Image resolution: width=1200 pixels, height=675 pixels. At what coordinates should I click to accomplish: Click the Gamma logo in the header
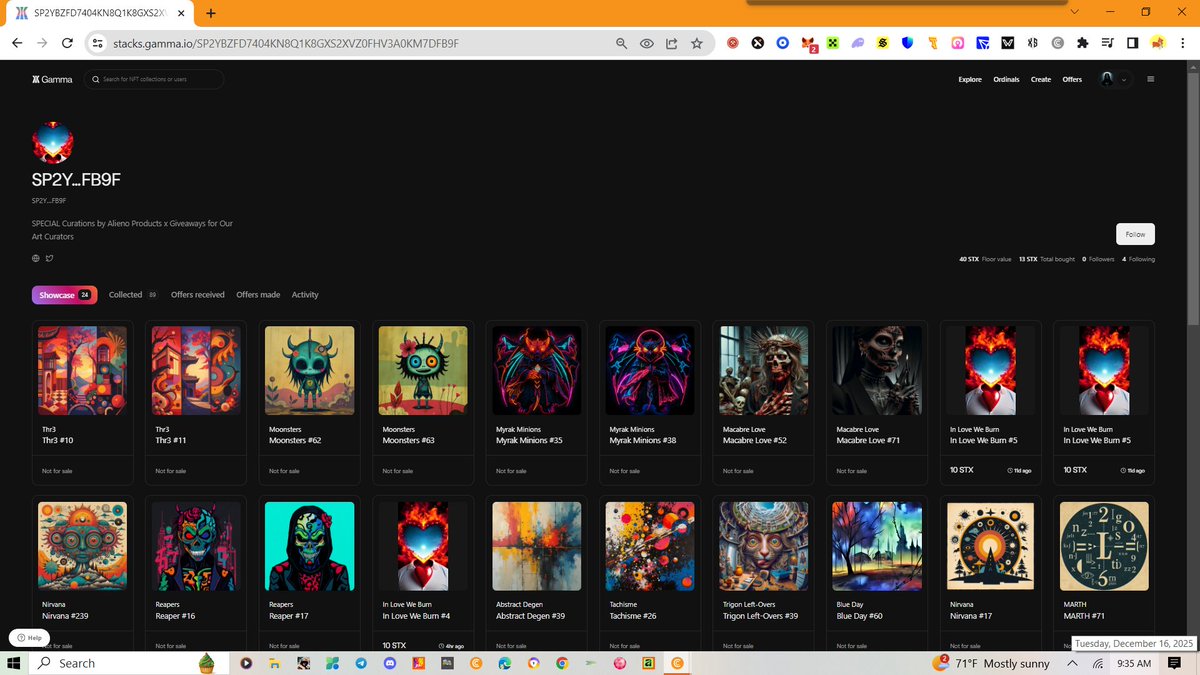[x=52, y=79]
